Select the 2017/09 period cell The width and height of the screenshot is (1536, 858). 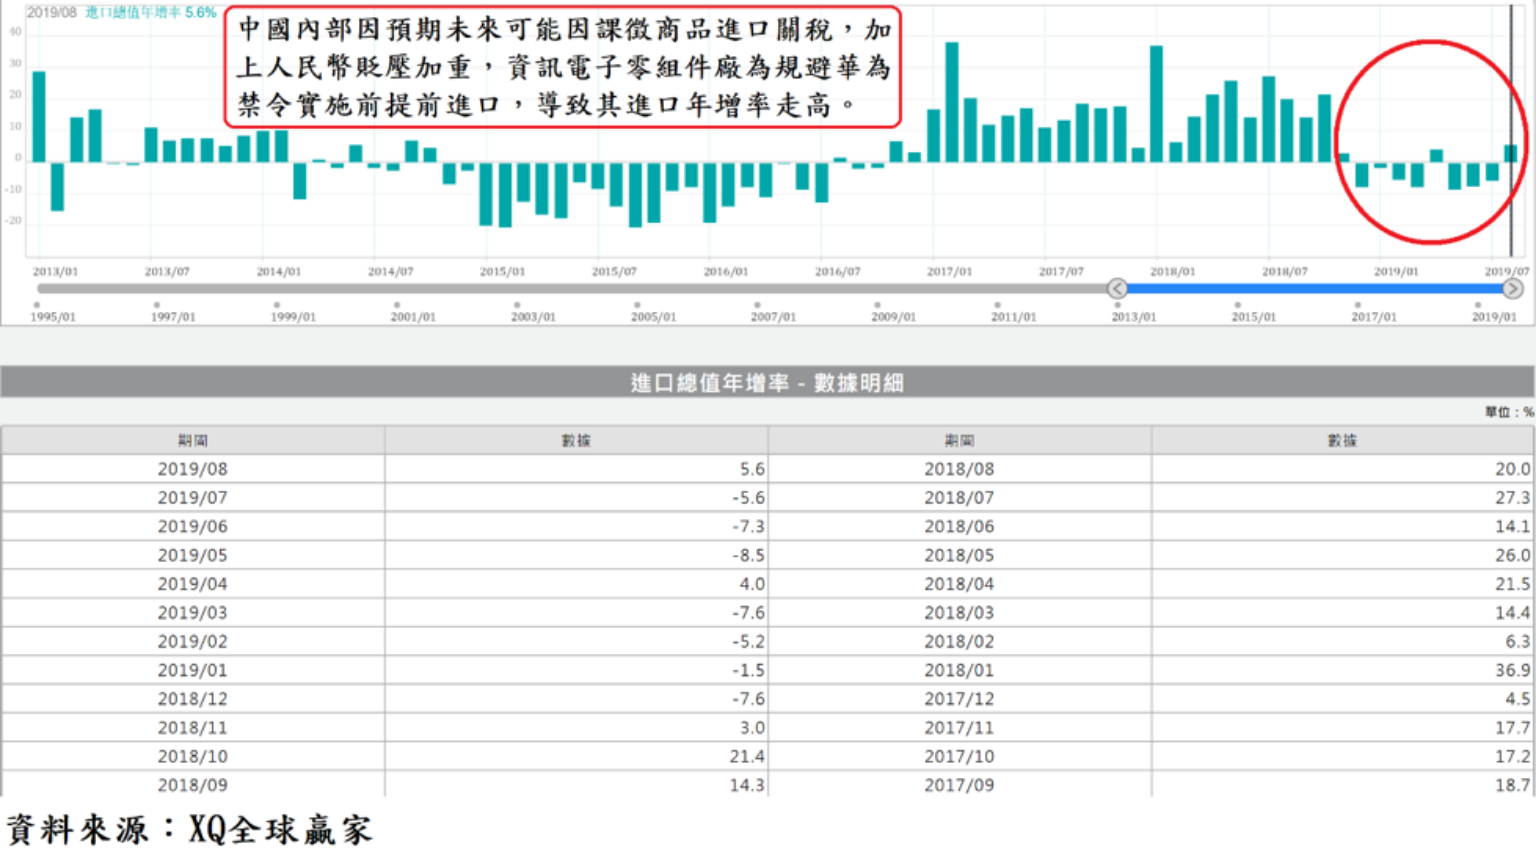[x=958, y=786]
